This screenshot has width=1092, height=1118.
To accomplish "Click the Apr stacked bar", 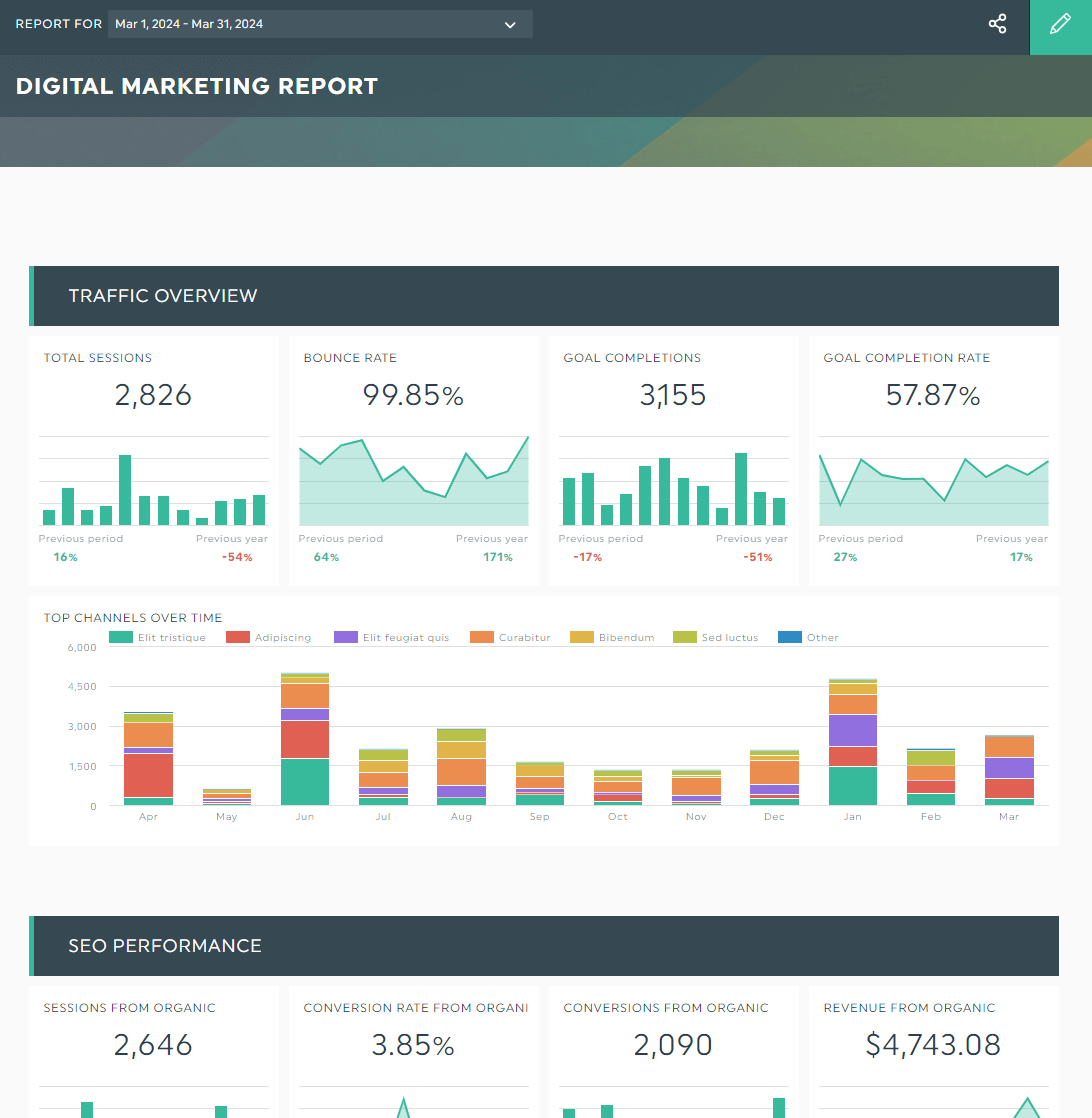I will [148, 759].
